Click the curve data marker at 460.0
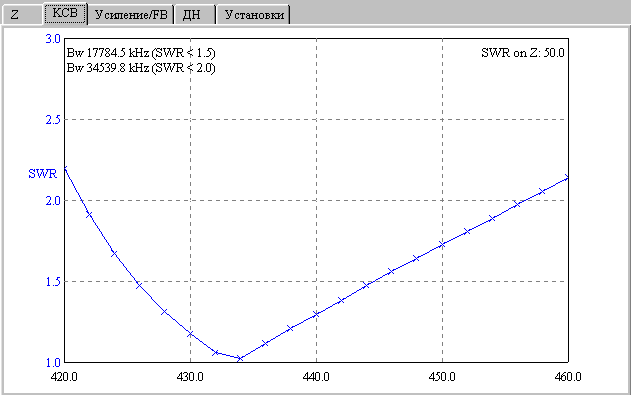 pyautogui.click(x=567, y=177)
